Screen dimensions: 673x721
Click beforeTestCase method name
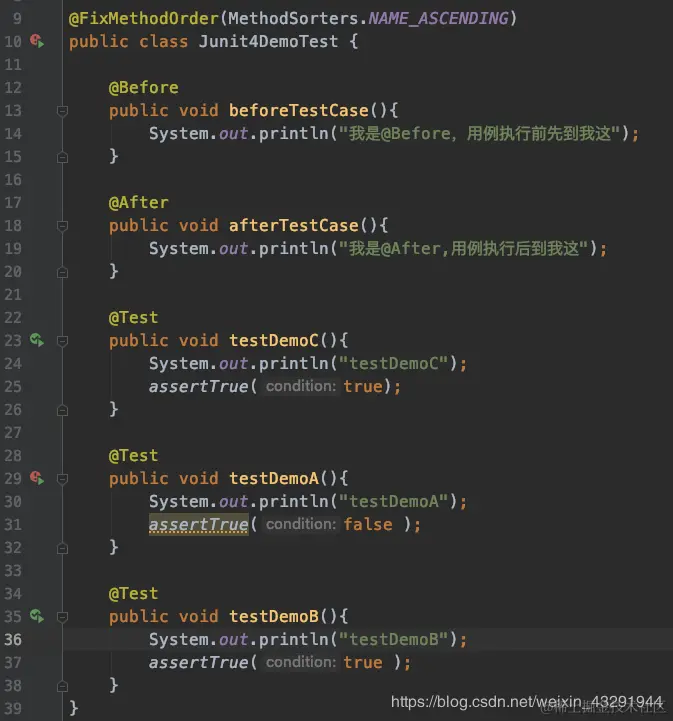pyautogui.click(x=298, y=110)
